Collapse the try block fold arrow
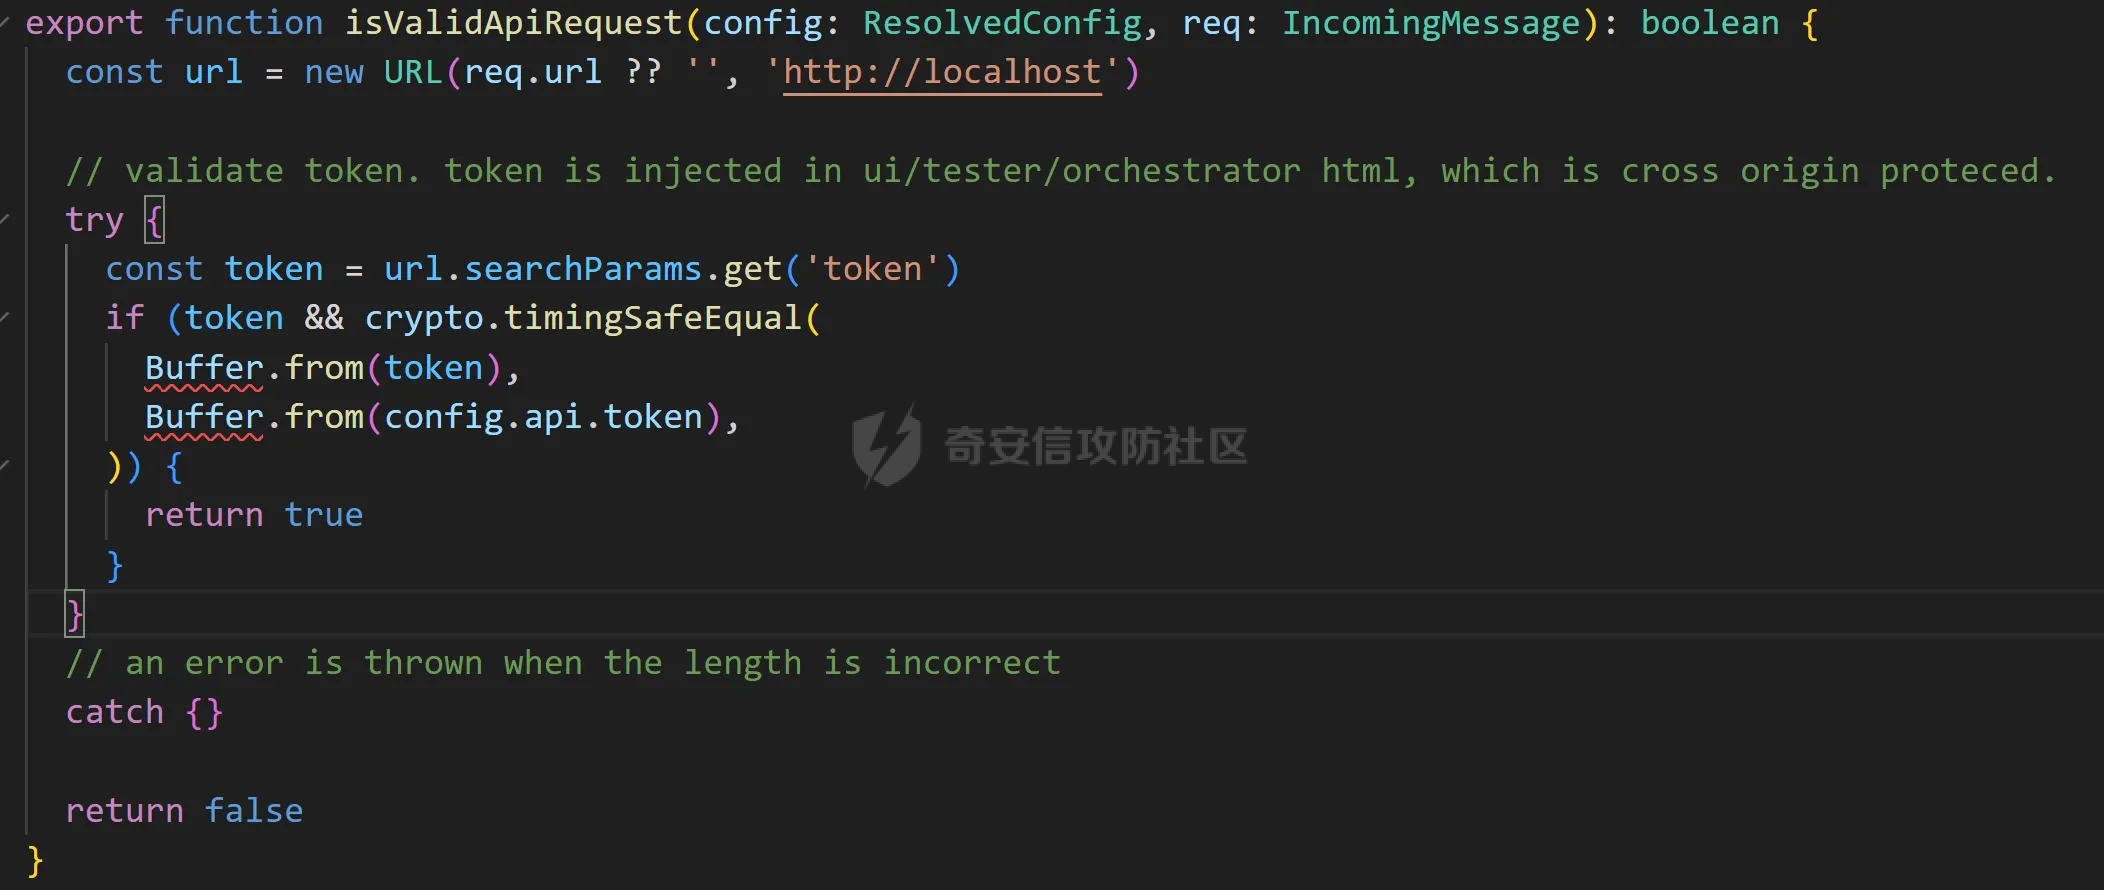This screenshot has width=2104, height=890. [x=5, y=219]
